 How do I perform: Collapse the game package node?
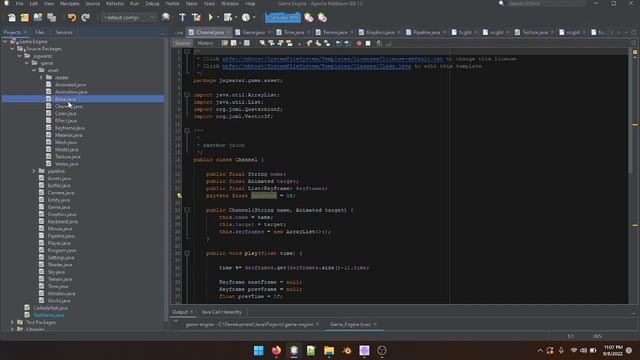click(27, 63)
